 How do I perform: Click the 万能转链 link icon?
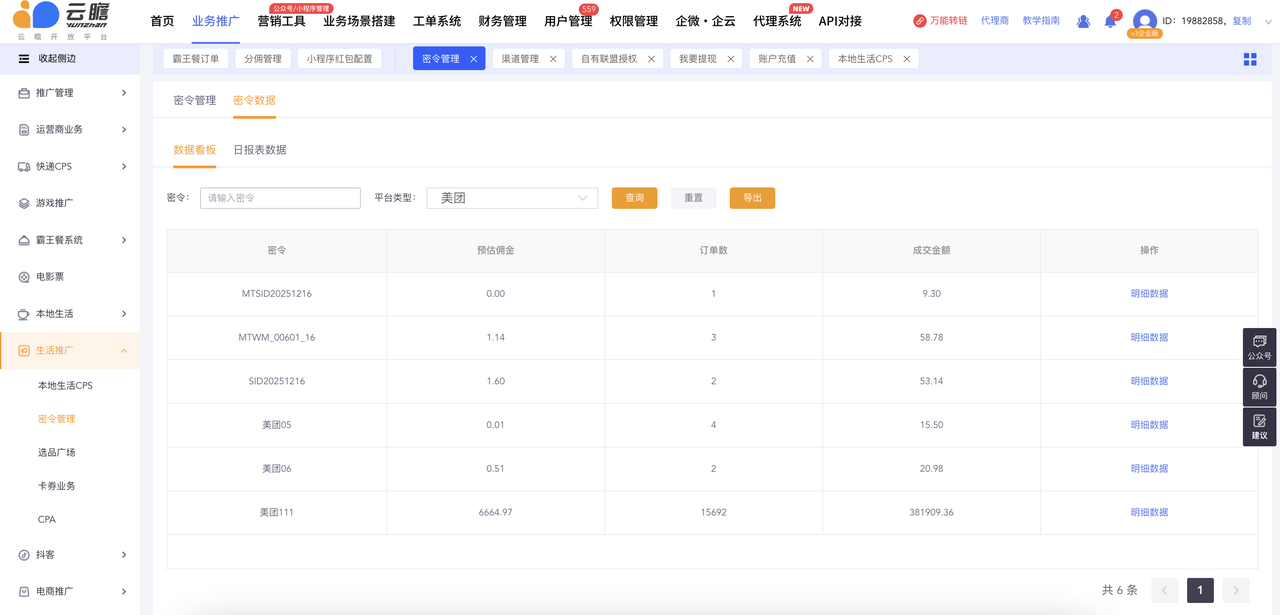coord(920,21)
